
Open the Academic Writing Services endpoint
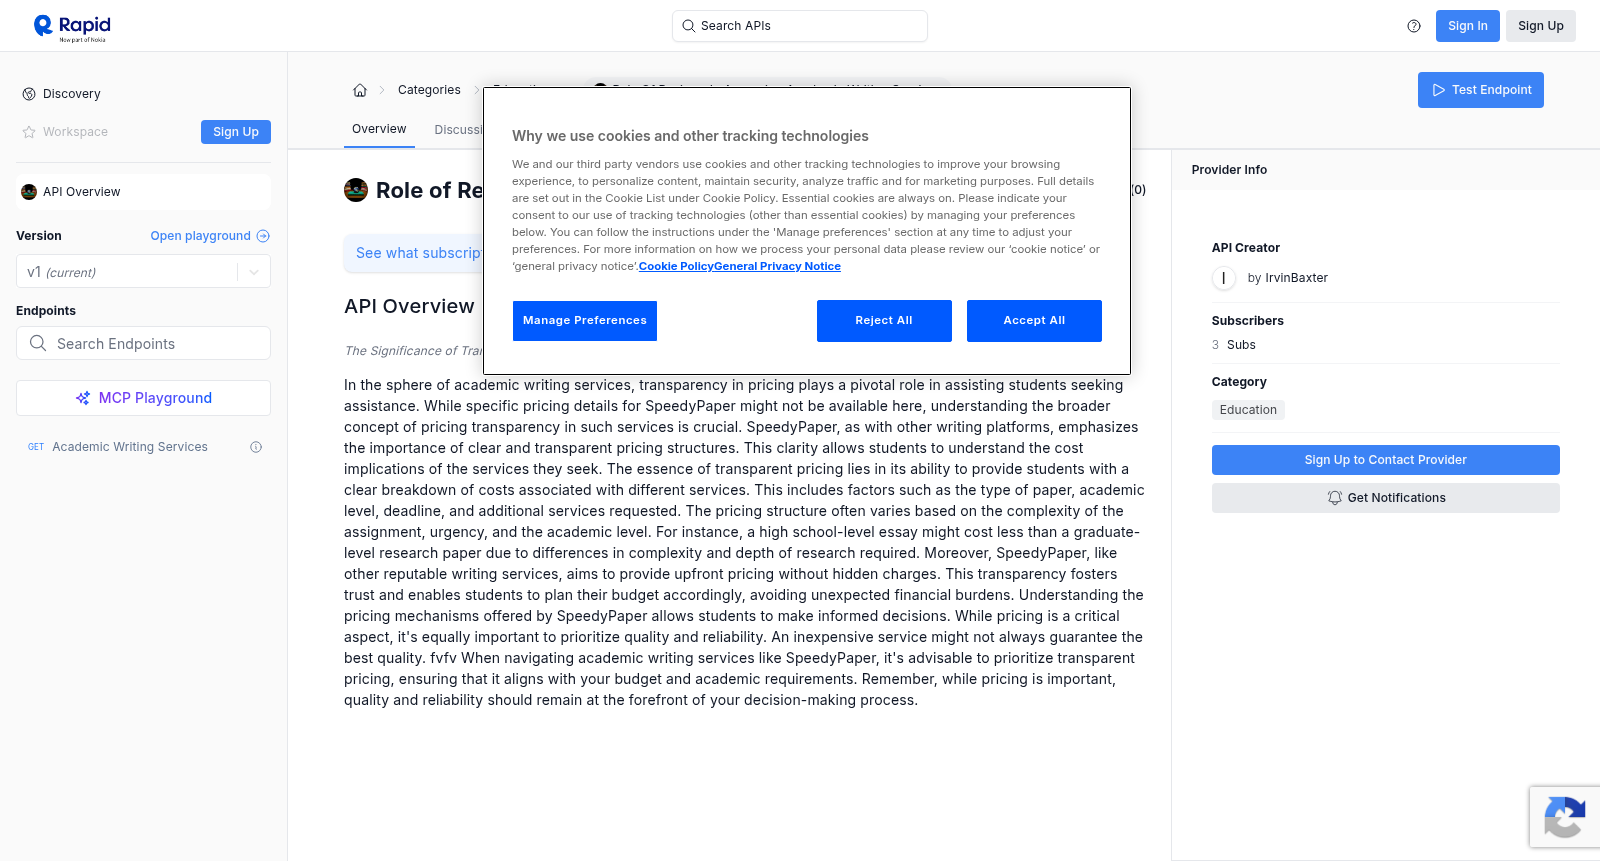coord(130,447)
